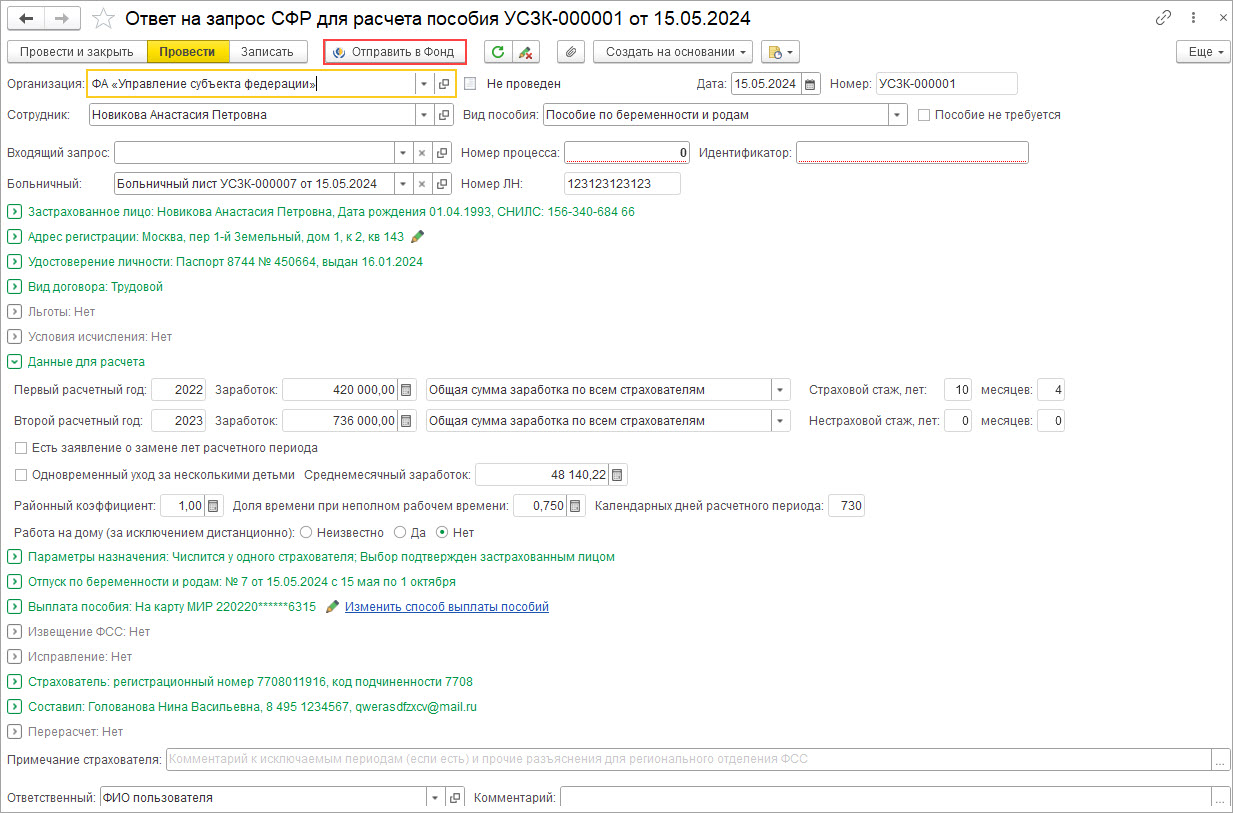Screen dimensions: 1233x813
Task: Open Ответственный record with open-form icon
Action: click(455, 798)
